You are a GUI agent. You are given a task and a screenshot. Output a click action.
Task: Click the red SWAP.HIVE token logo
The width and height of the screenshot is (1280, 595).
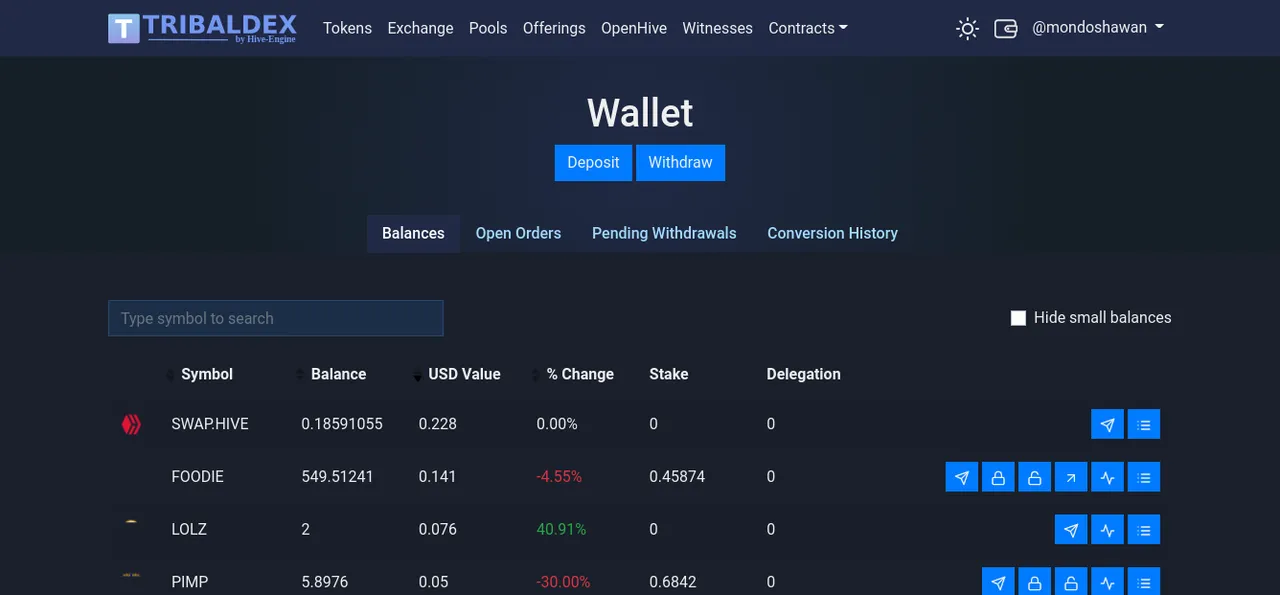tap(131, 425)
